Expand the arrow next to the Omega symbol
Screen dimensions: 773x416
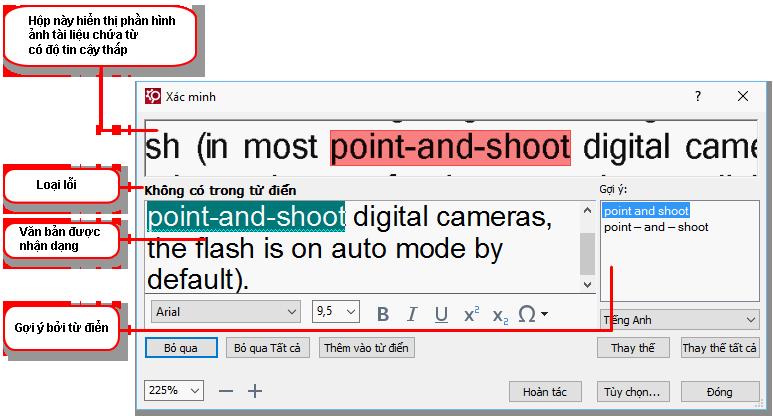544,314
